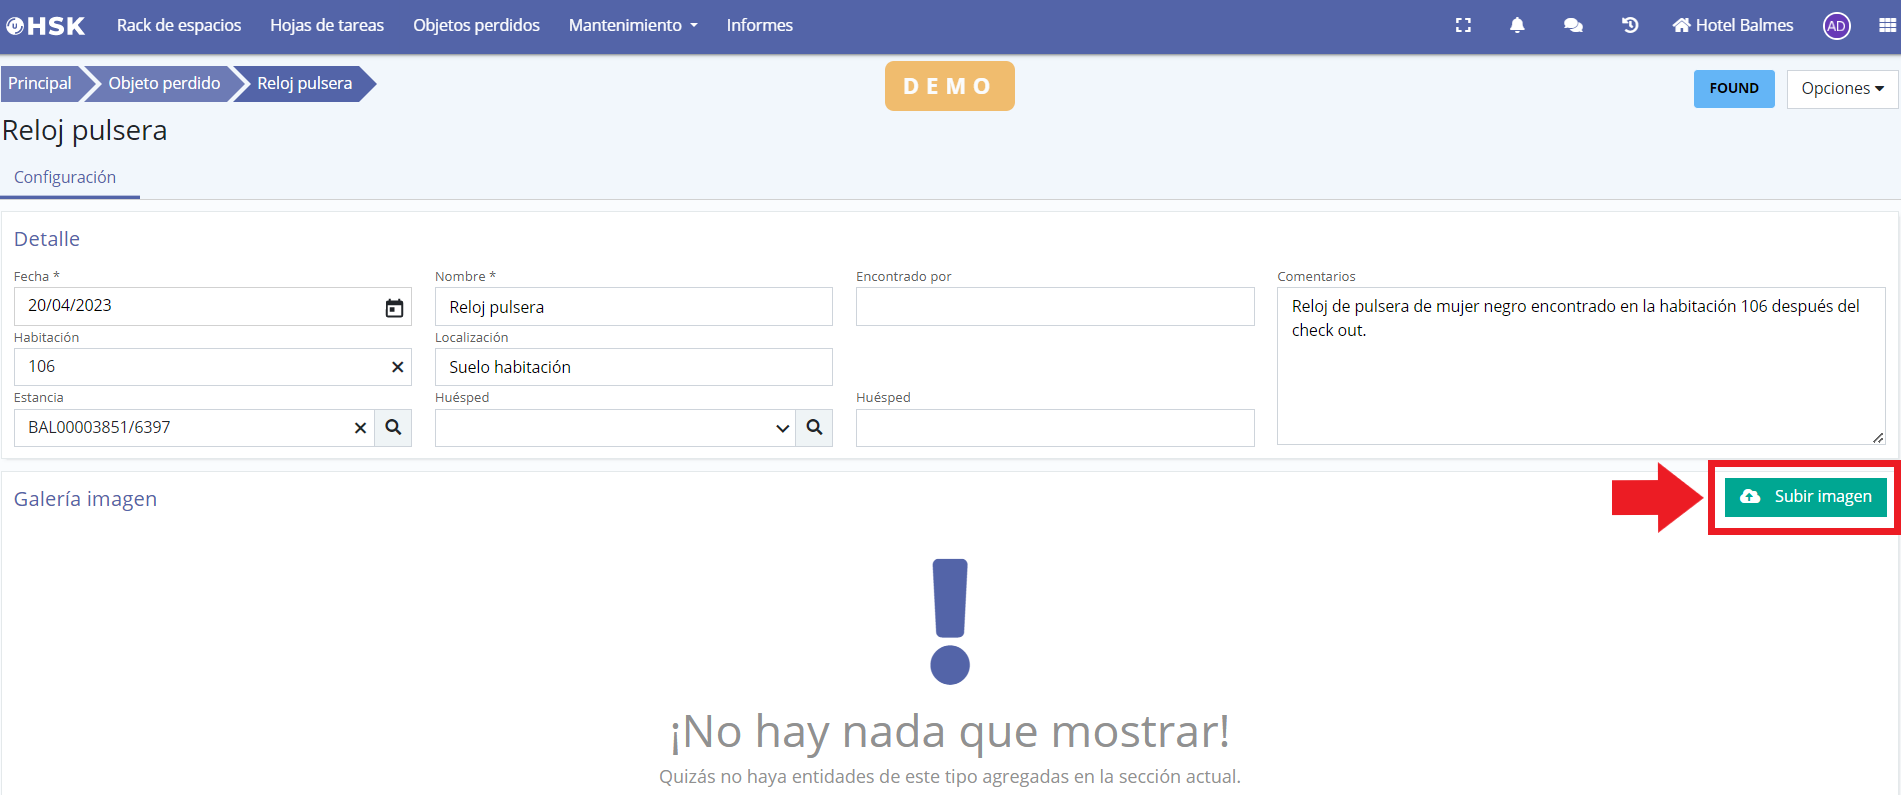Expand the Huésped combo box

click(782, 428)
